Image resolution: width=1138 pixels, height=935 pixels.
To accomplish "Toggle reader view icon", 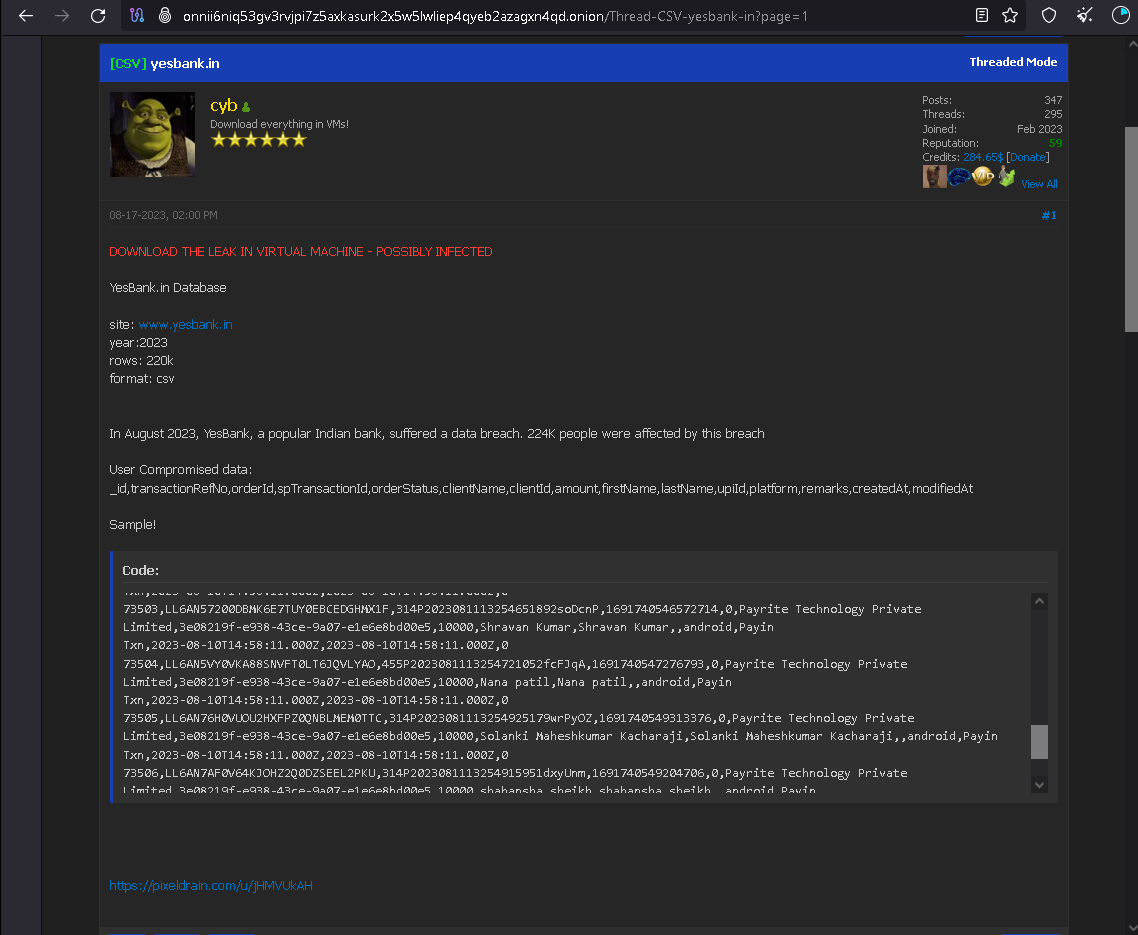I will 981,15.
